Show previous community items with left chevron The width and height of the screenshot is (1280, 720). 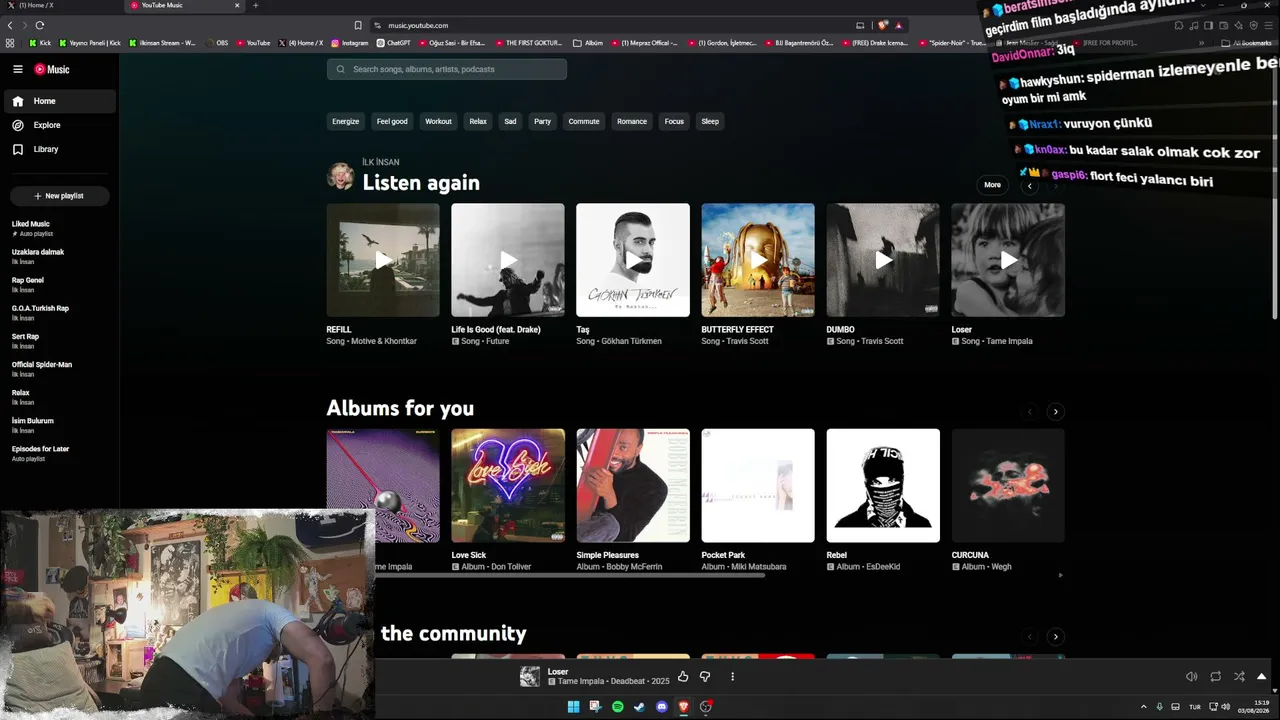[1029, 637]
